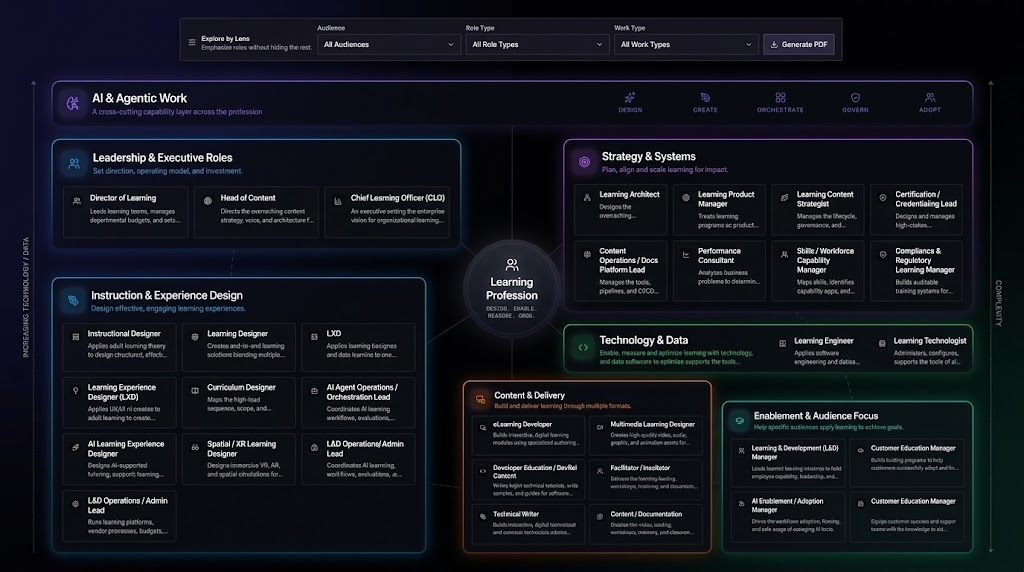Screen dimensions: 1024x572
Task: Select the Adopt people icon
Action: pyautogui.click(x=930, y=98)
